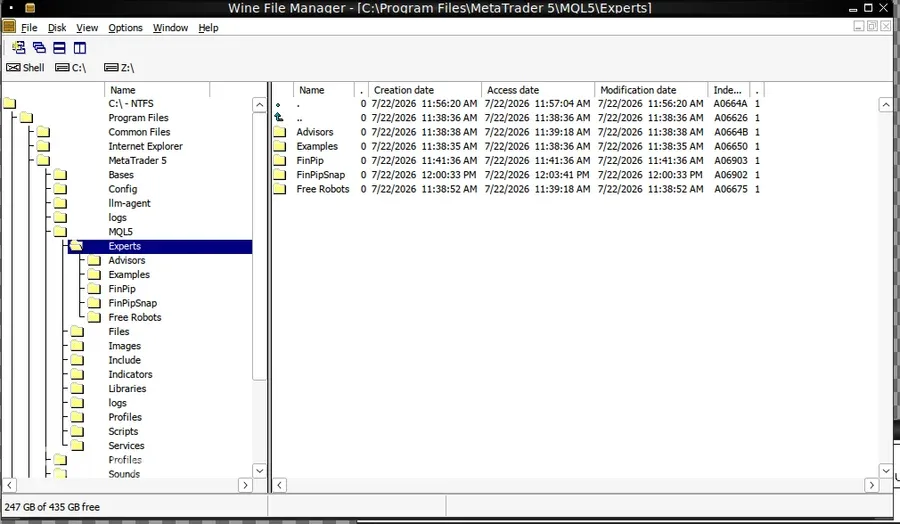
Task: Select Program Files in the tree
Action: click(138, 118)
